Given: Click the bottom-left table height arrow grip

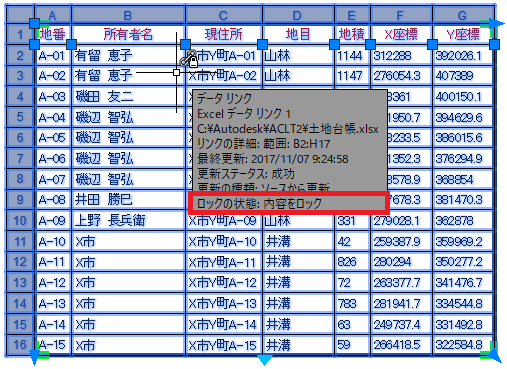Looking at the screenshot, I should [x=34, y=358].
